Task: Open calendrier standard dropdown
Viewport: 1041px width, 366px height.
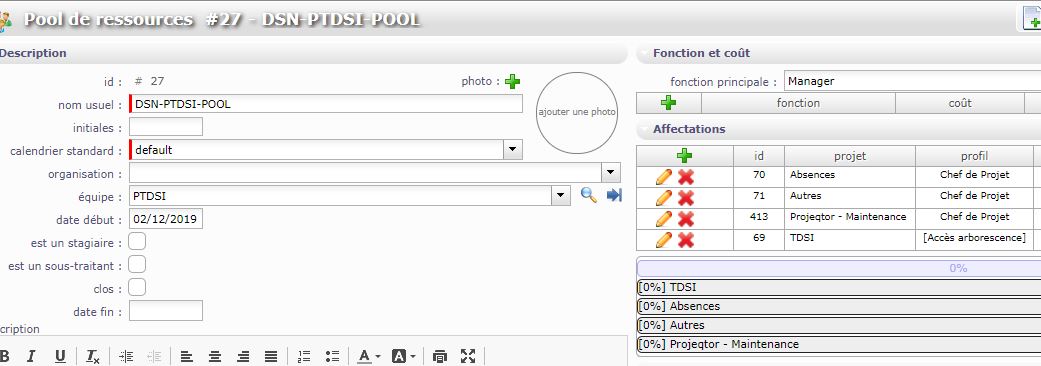Action: click(512, 150)
